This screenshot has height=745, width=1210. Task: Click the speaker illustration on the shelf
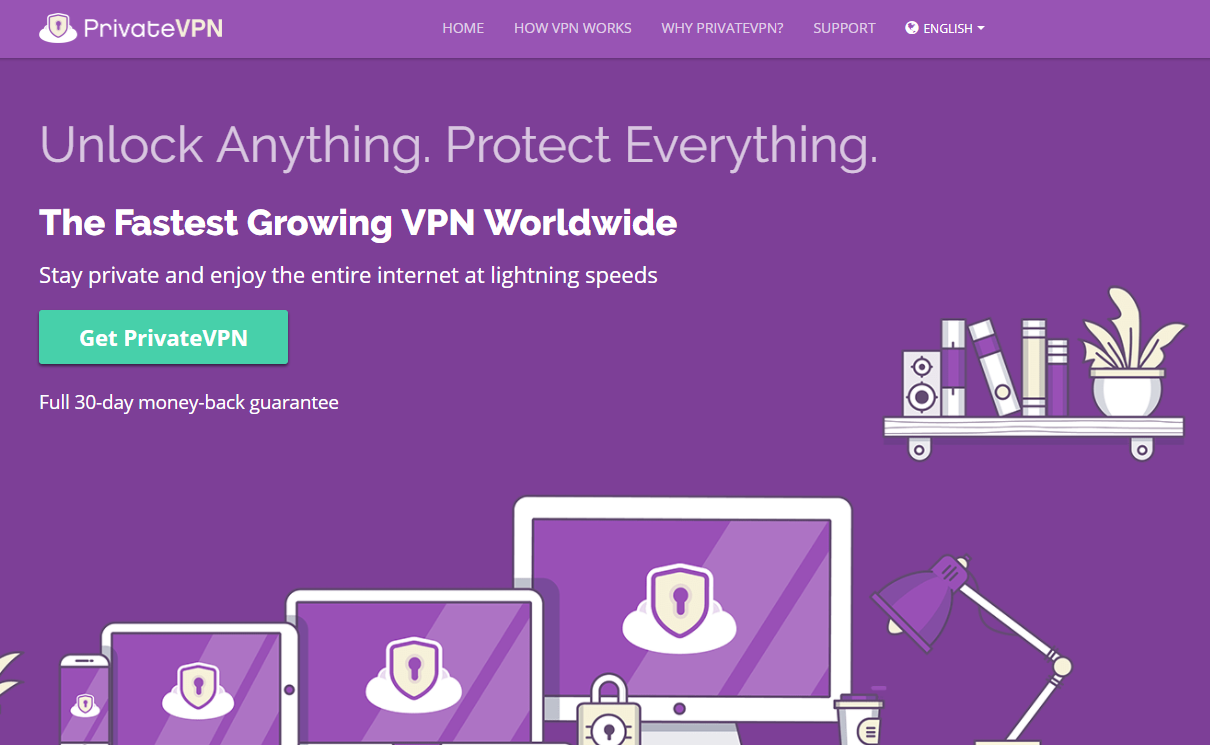(x=921, y=383)
